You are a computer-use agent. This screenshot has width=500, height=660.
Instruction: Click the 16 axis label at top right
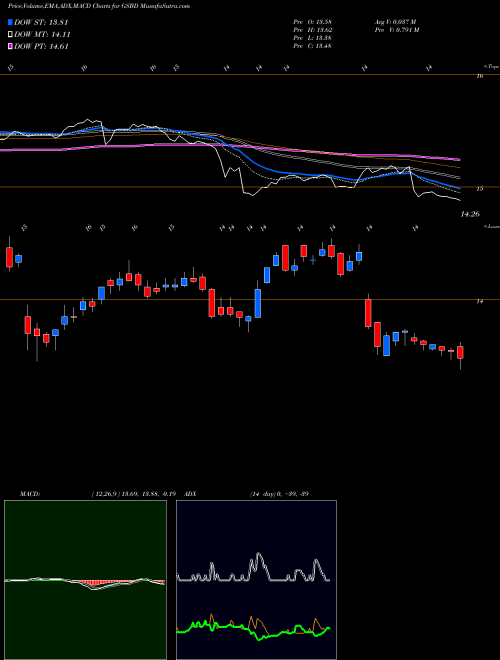point(479,76)
